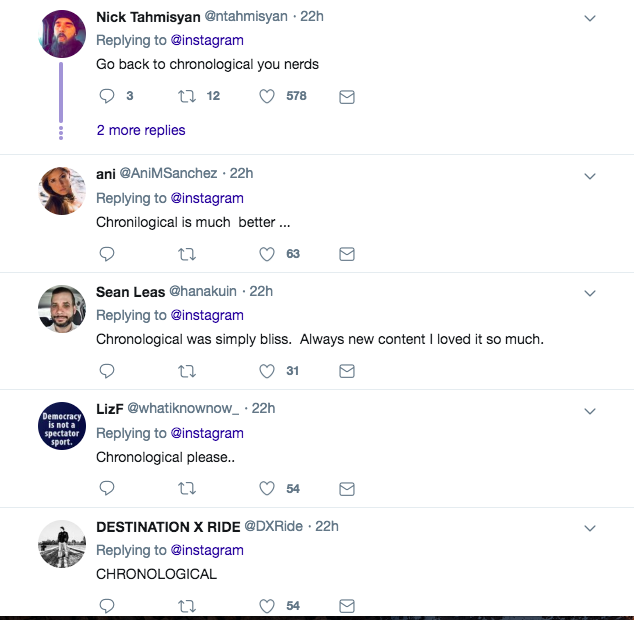Image resolution: width=634 pixels, height=620 pixels.
Task: Like Nick Tahmisyan's tweet with 578 likes
Action: pos(267,97)
